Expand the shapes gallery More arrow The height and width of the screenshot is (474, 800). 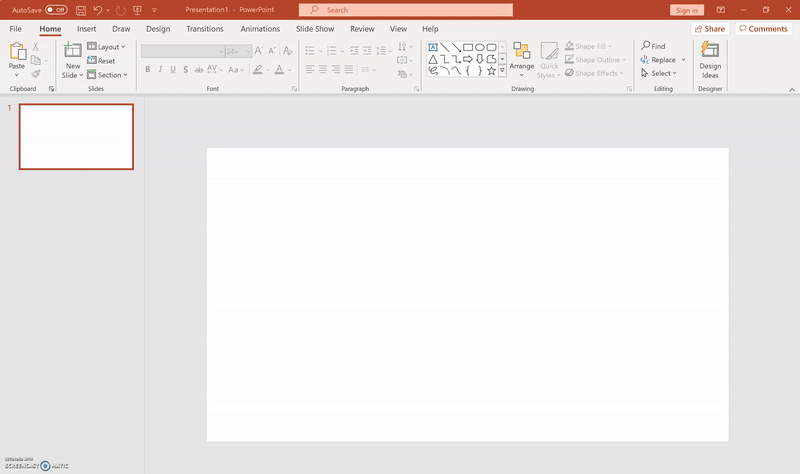coord(502,71)
